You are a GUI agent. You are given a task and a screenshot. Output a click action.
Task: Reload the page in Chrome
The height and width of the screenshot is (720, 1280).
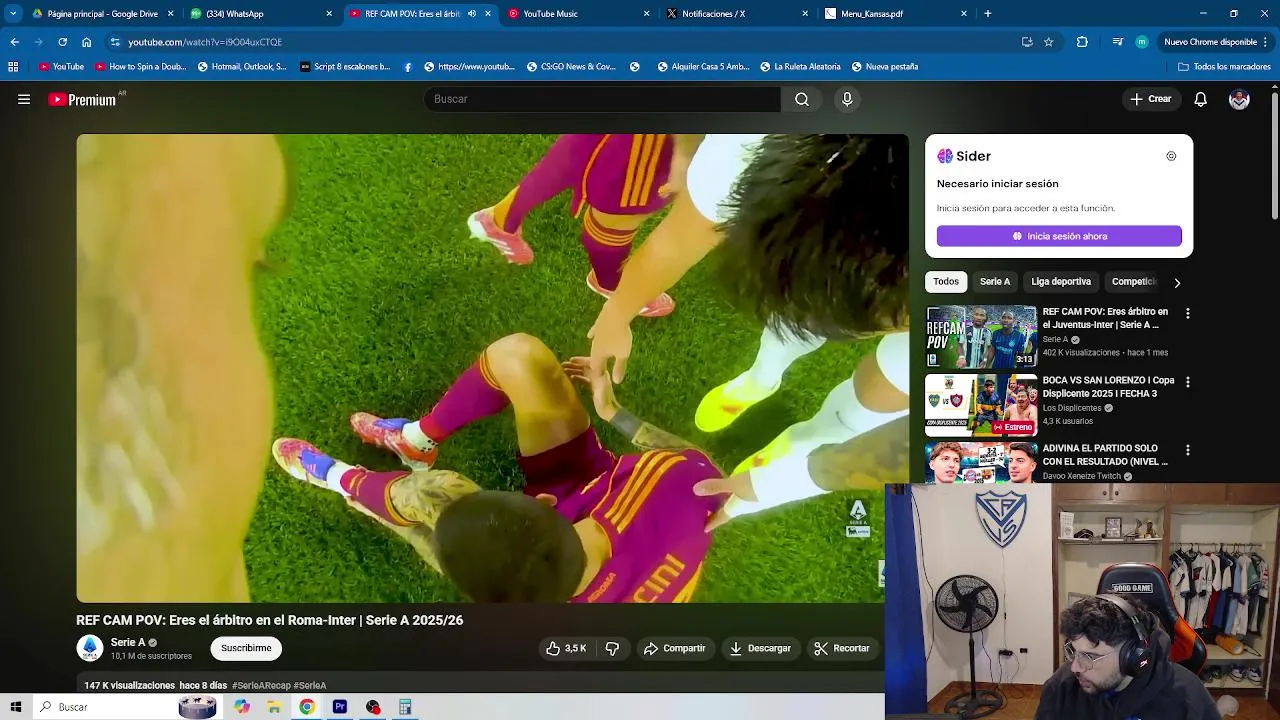click(62, 42)
